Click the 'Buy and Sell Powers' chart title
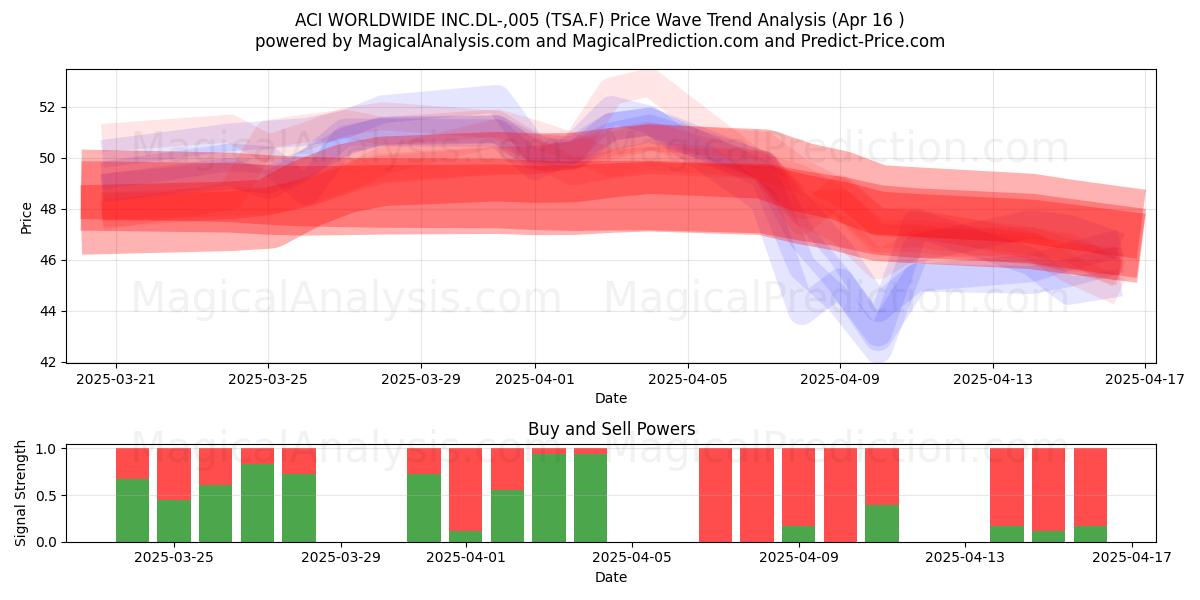 click(611, 429)
